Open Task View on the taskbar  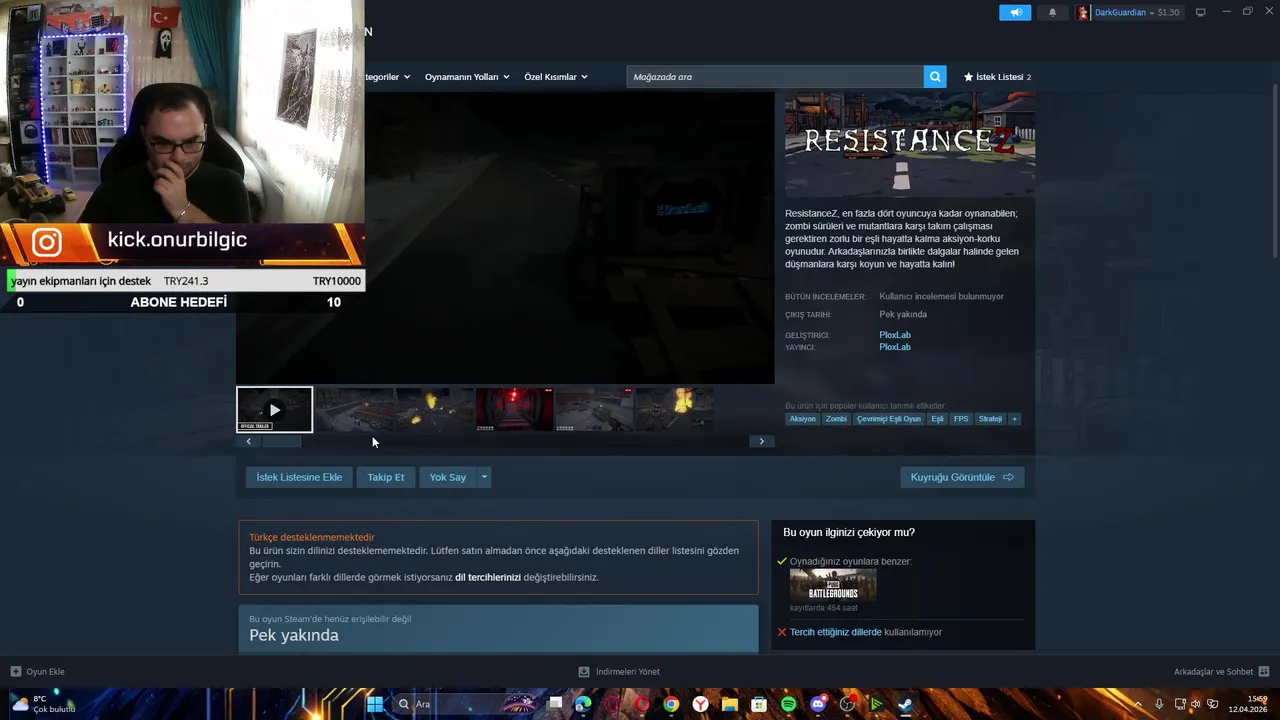[x=555, y=704]
